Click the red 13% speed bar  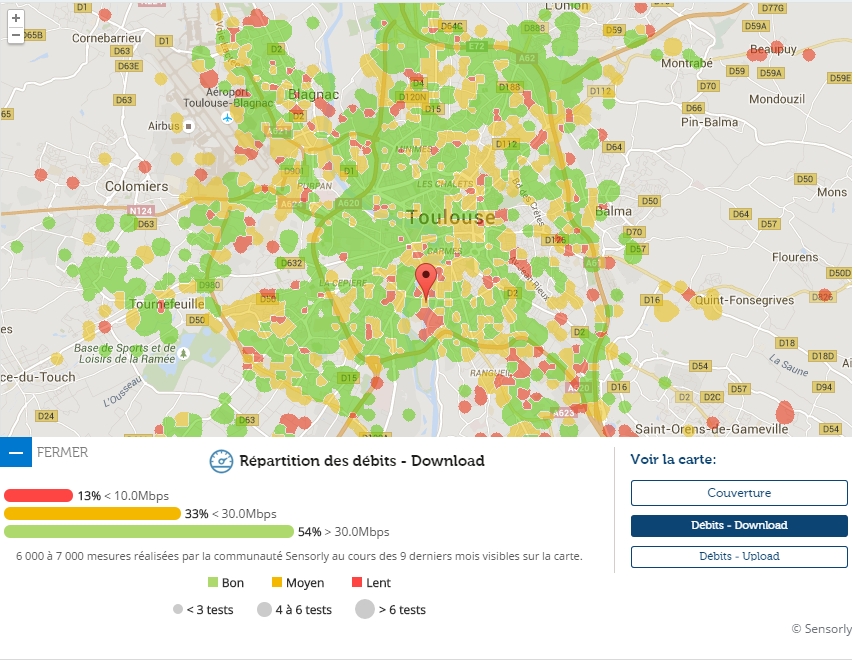click(39, 495)
